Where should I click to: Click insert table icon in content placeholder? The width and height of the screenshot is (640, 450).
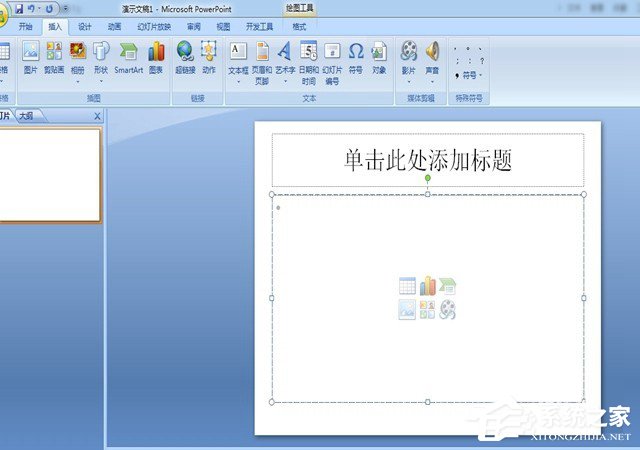click(x=407, y=286)
